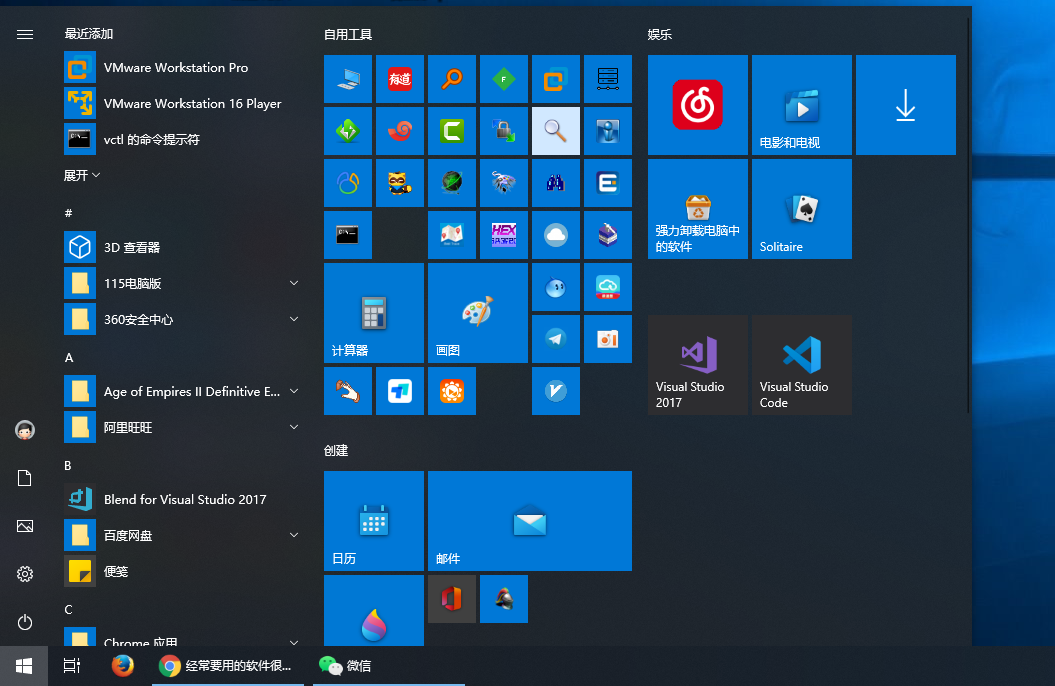
Task: Open the white E on dark blue tile
Action: click(608, 182)
